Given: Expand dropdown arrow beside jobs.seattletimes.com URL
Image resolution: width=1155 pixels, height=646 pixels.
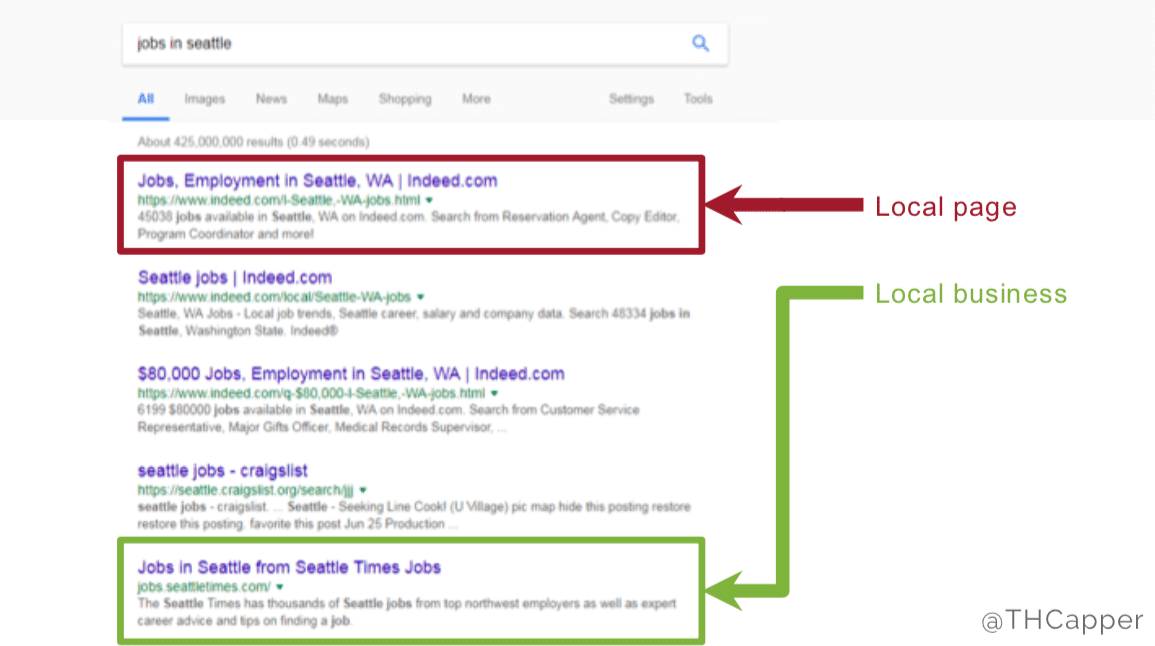Looking at the screenshot, I should (280, 587).
